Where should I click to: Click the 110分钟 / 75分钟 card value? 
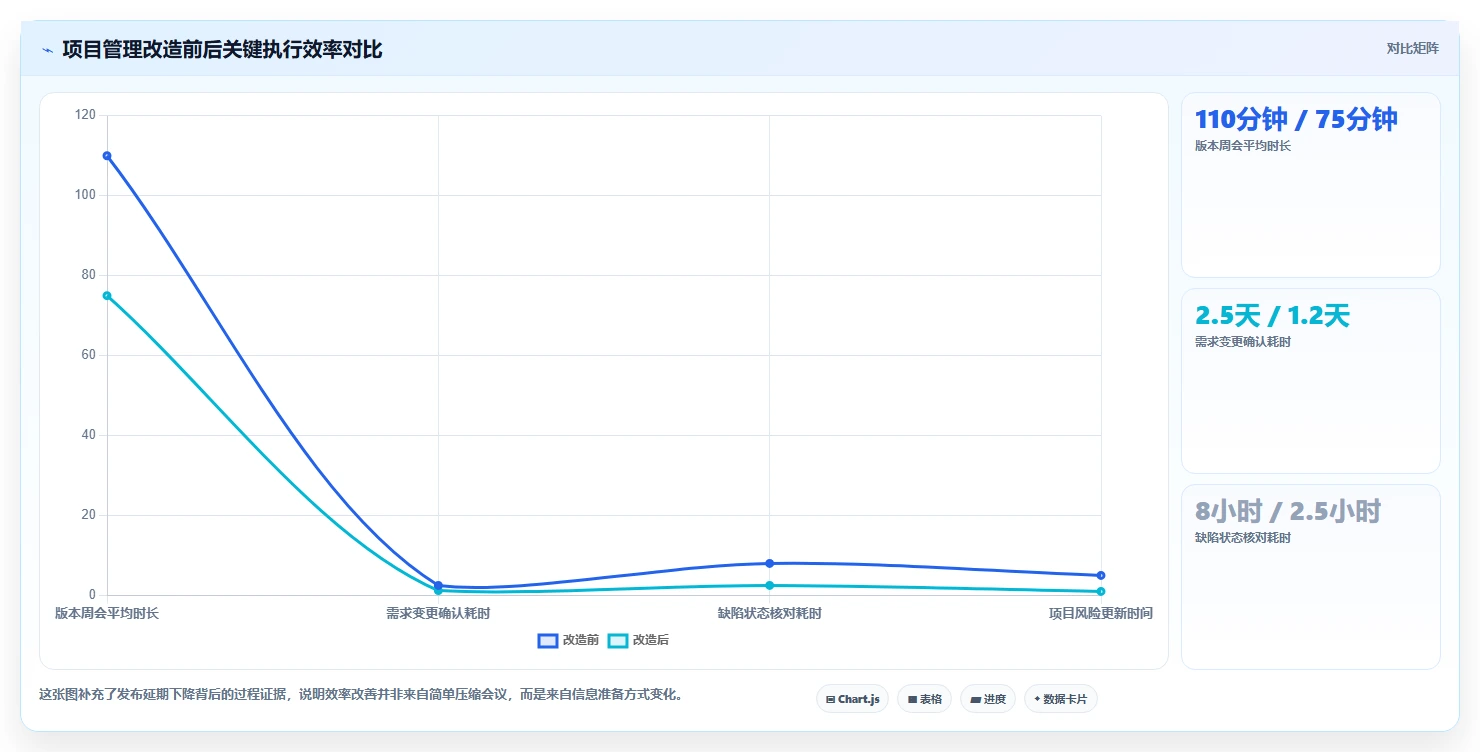(x=1296, y=120)
